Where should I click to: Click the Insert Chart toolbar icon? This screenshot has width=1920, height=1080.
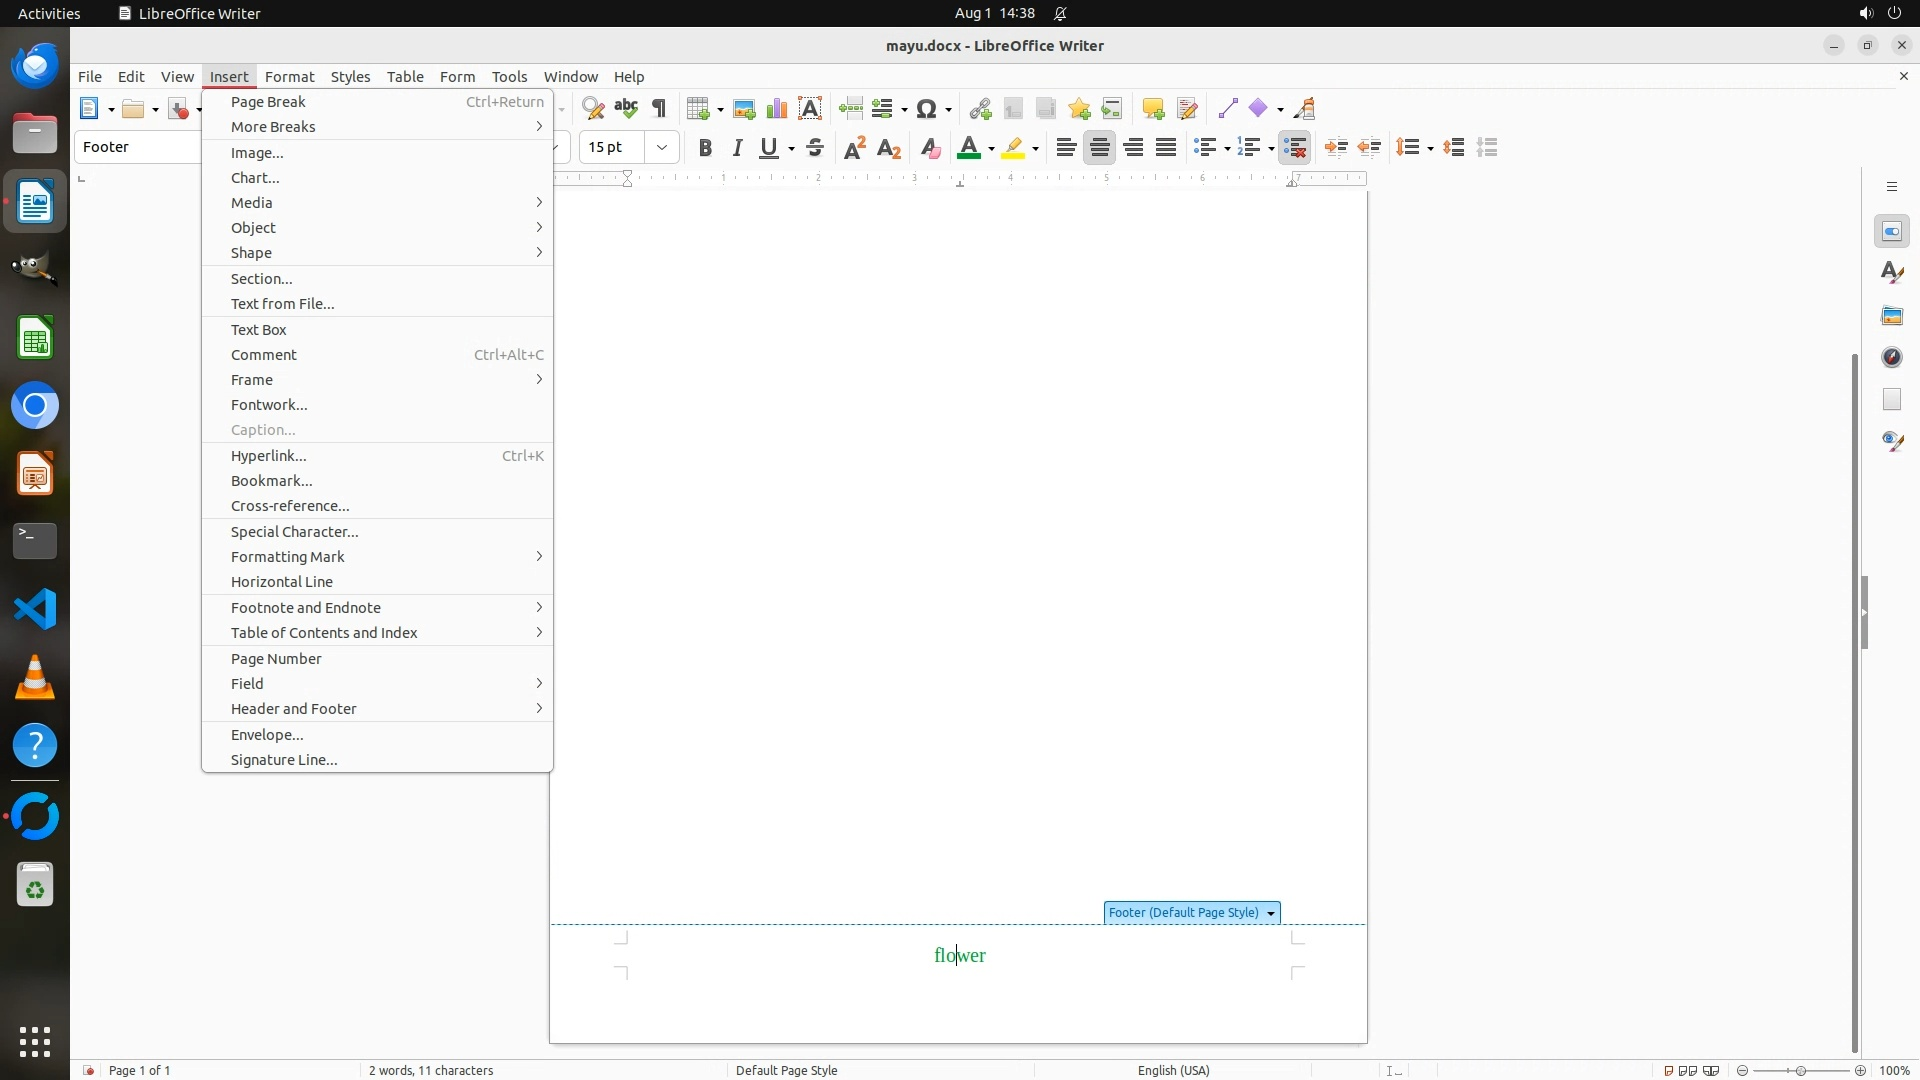coord(777,109)
